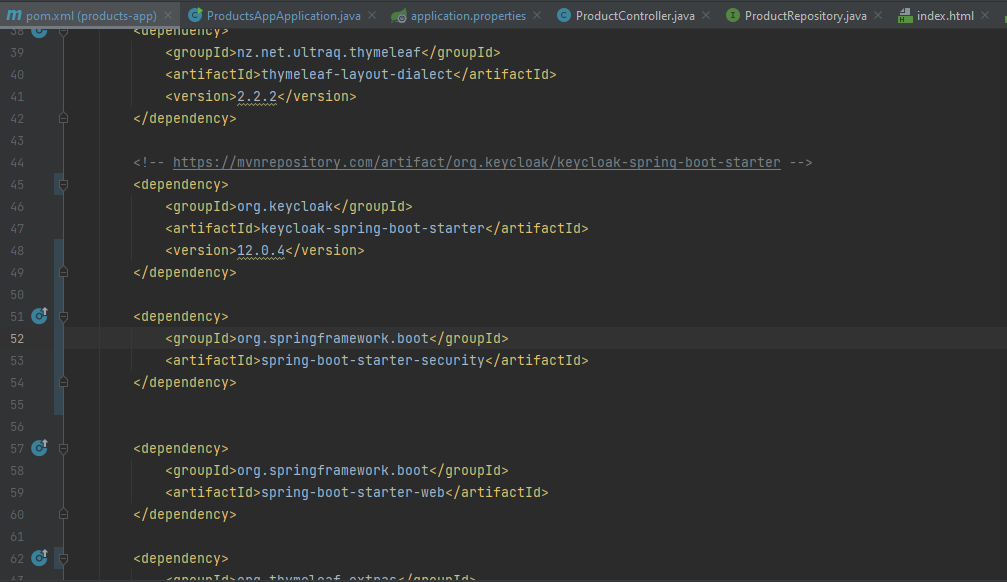Click the fold end marker on line 42

[64, 118]
